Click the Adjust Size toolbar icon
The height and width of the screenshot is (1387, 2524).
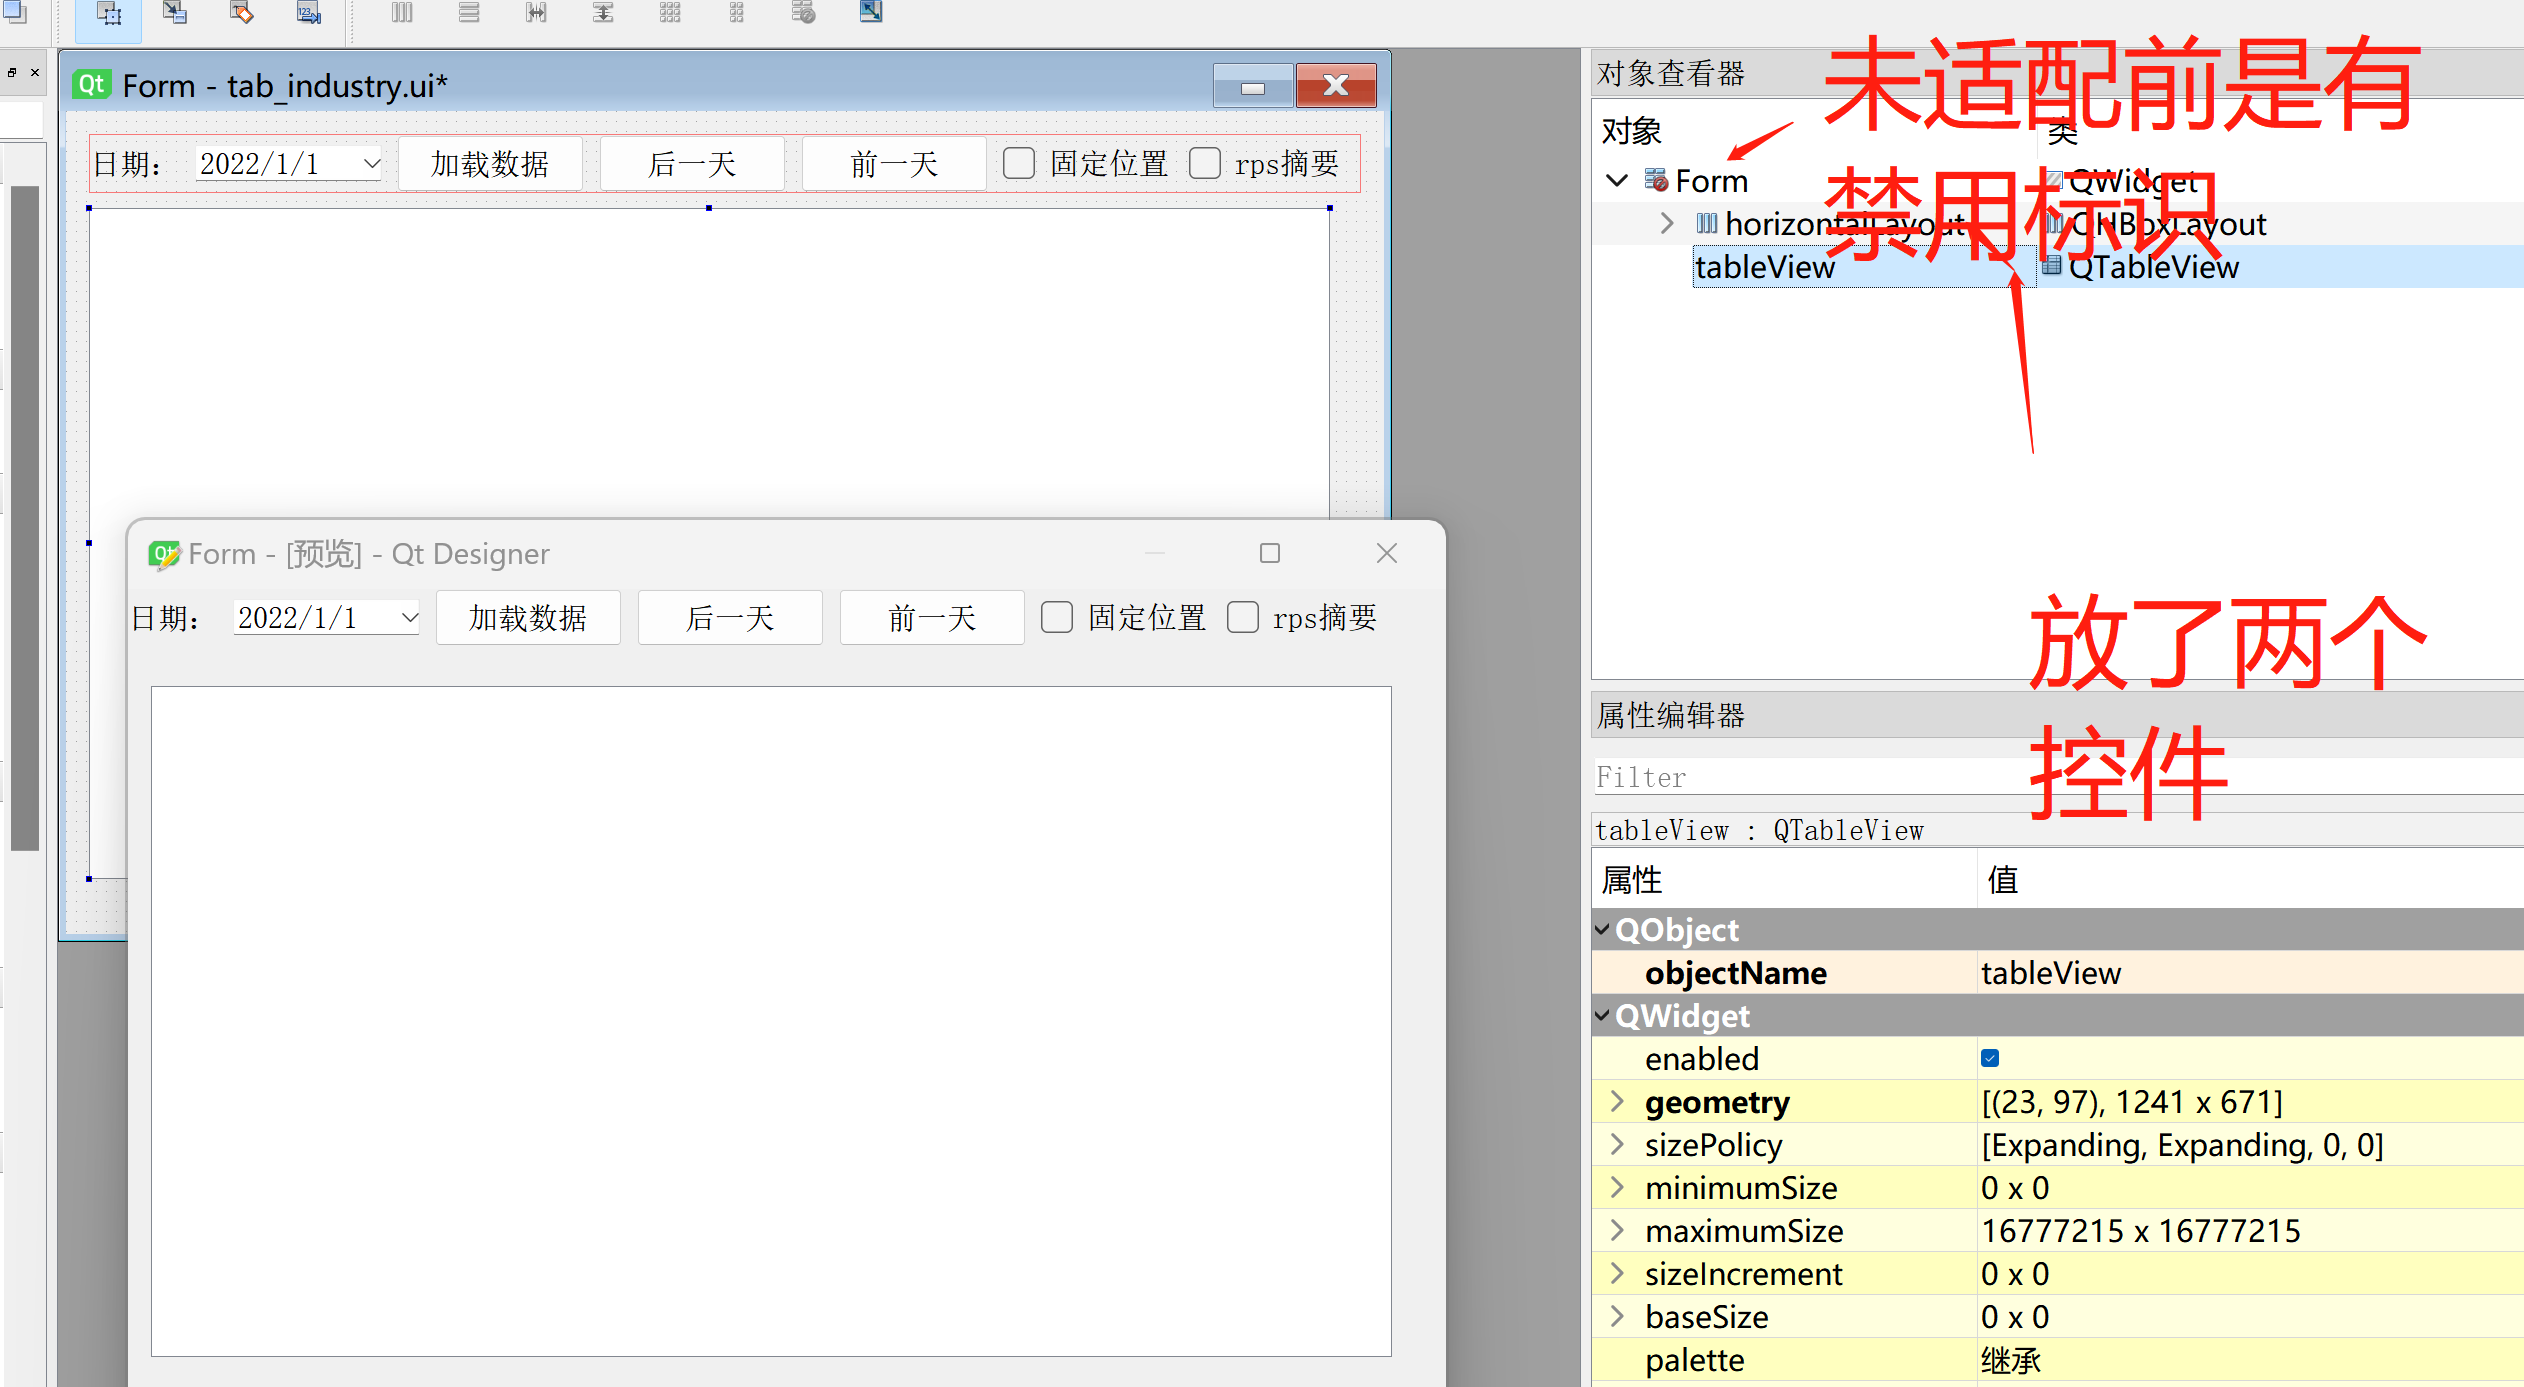871,12
